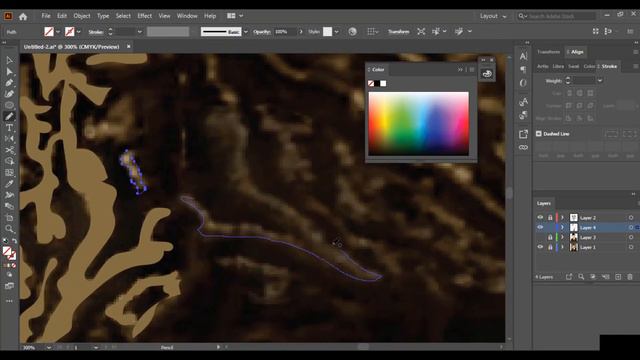640x360 pixels.
Task: Open the OpenType panel icon
Action: point(523,83)
